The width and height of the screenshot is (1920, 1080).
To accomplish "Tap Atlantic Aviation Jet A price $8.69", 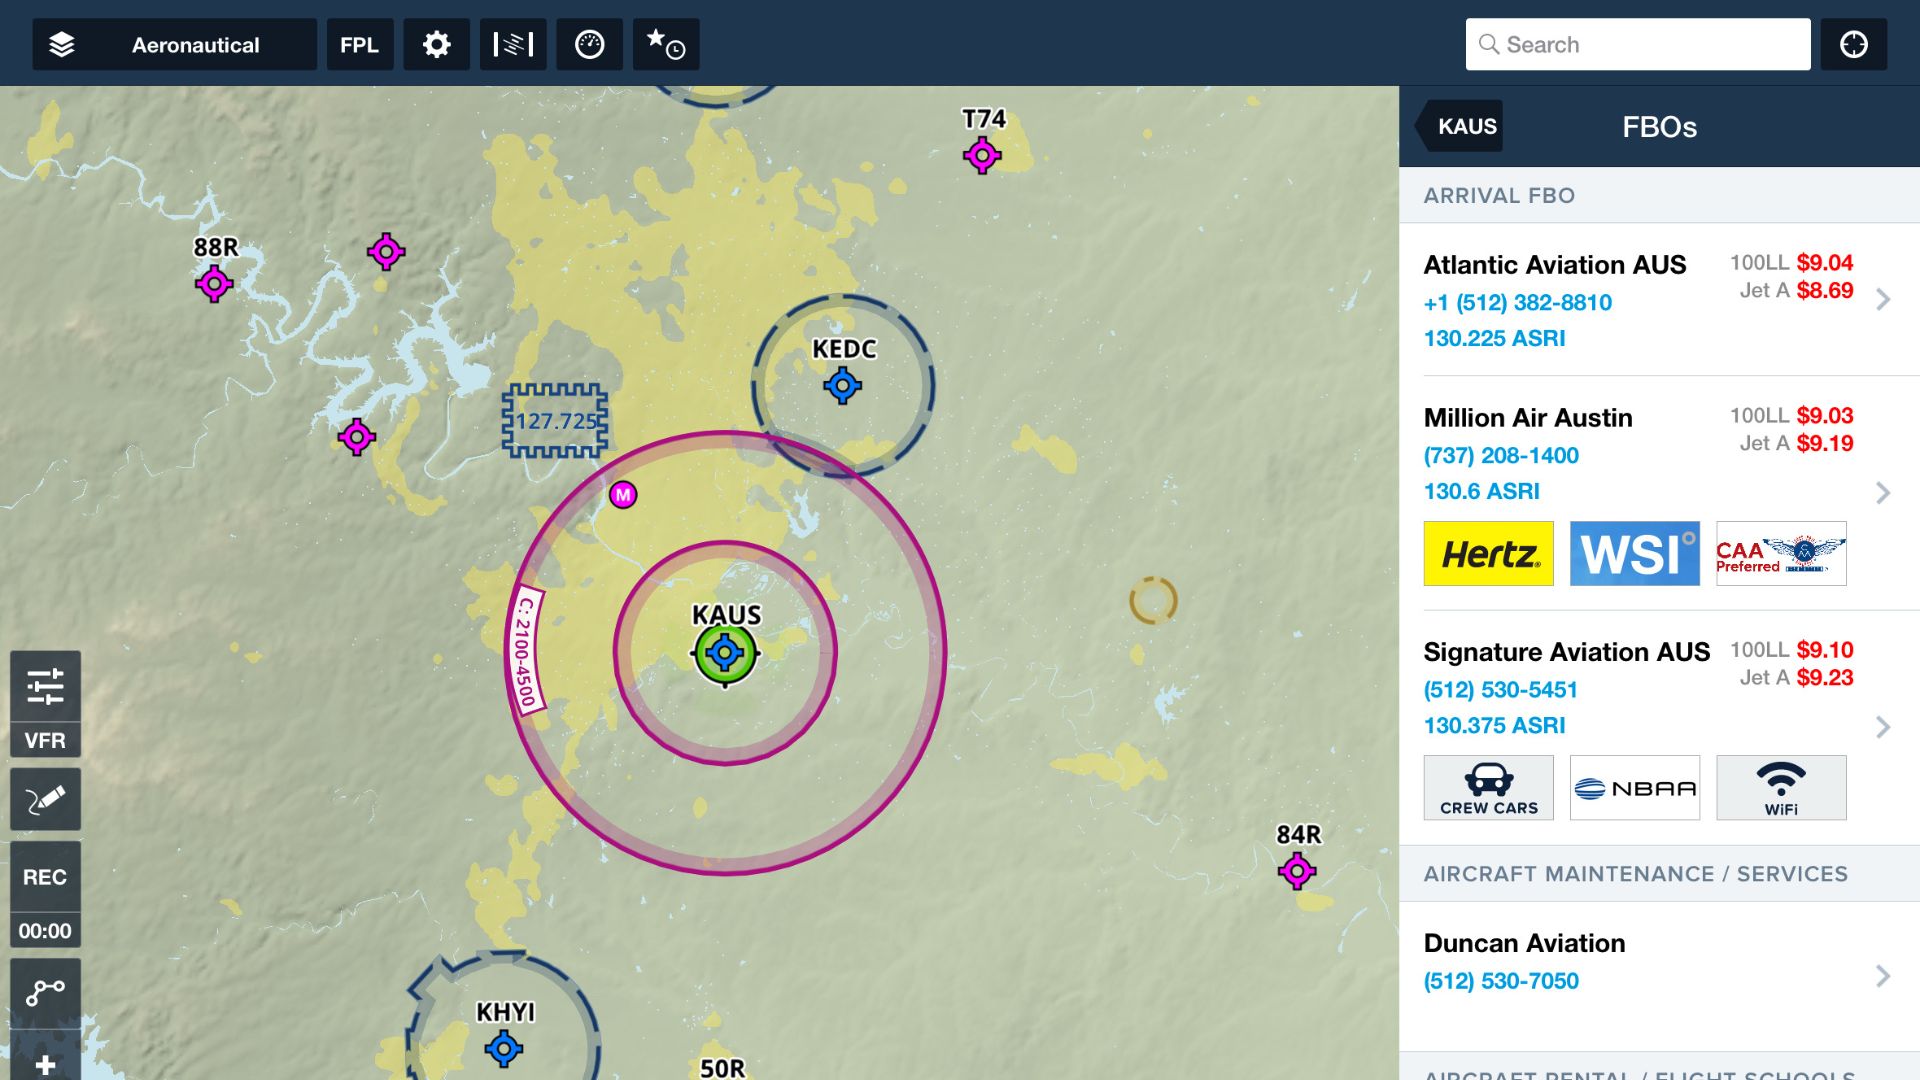I will tap(1825, 290).
